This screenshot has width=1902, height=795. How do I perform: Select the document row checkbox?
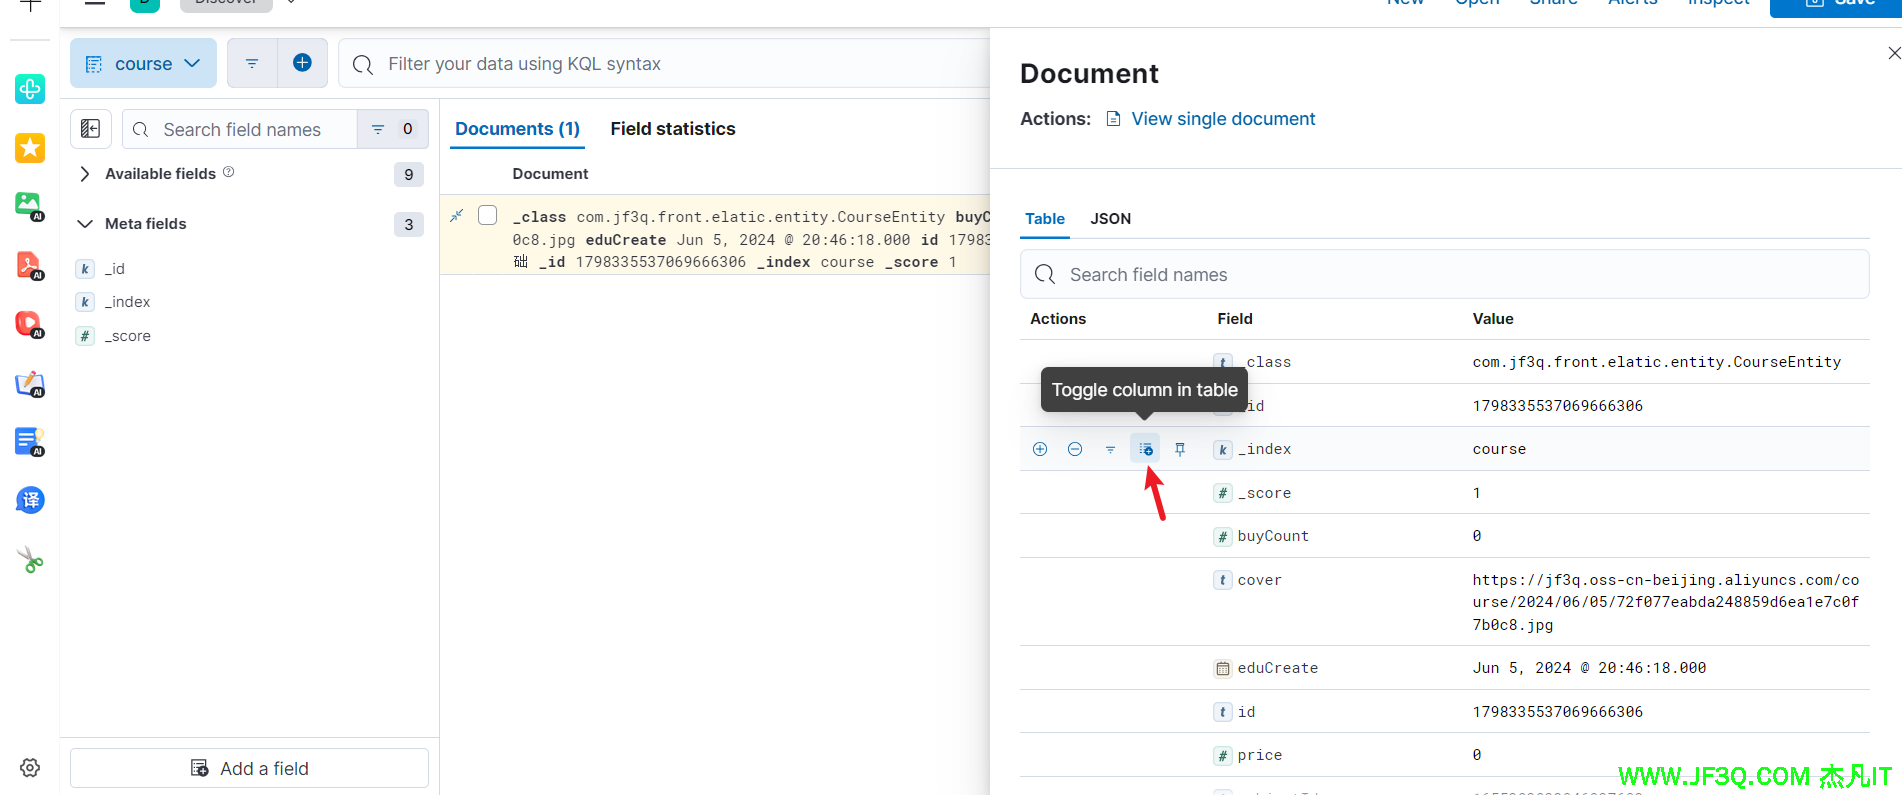click(488, 215)
